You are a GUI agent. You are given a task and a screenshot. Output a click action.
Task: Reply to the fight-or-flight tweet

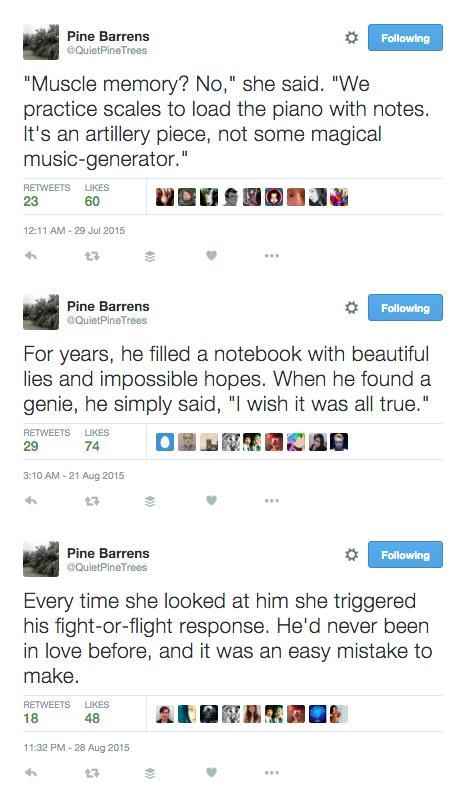tap(31, 772)
